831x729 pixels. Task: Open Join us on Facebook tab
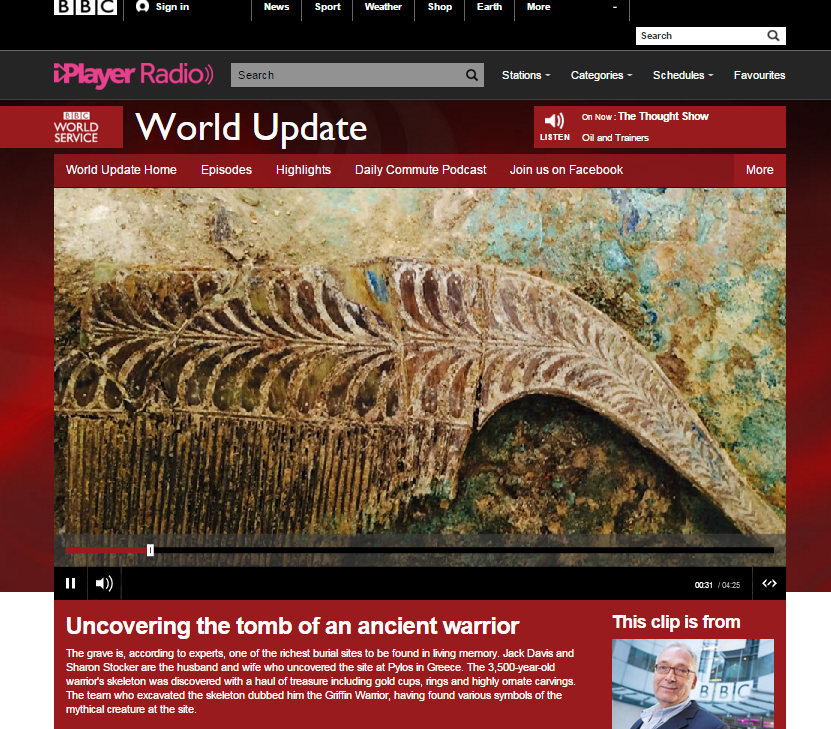[566, 170]
